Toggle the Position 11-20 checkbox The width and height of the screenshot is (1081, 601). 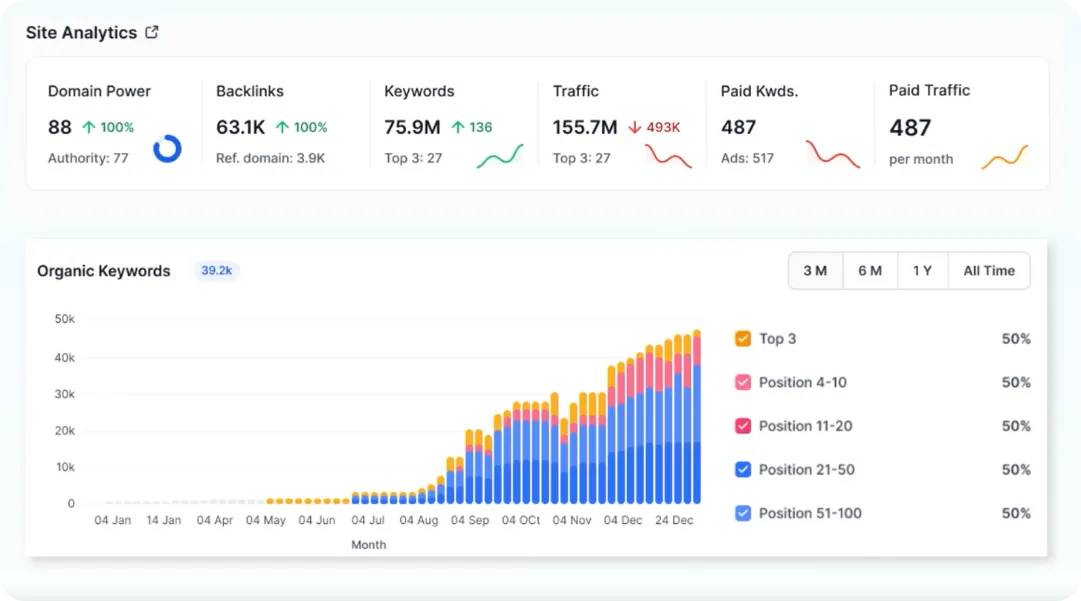[742, 425]
